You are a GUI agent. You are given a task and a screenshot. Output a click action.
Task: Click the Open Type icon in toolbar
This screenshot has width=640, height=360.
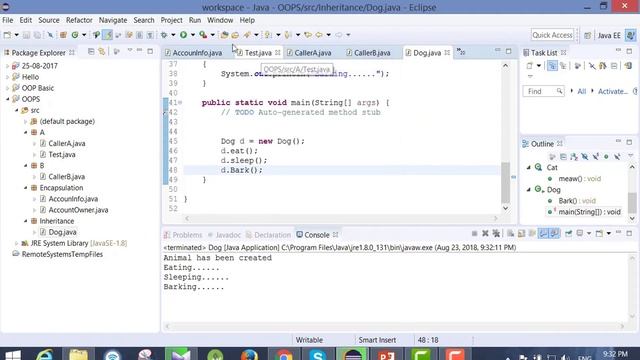224,35
